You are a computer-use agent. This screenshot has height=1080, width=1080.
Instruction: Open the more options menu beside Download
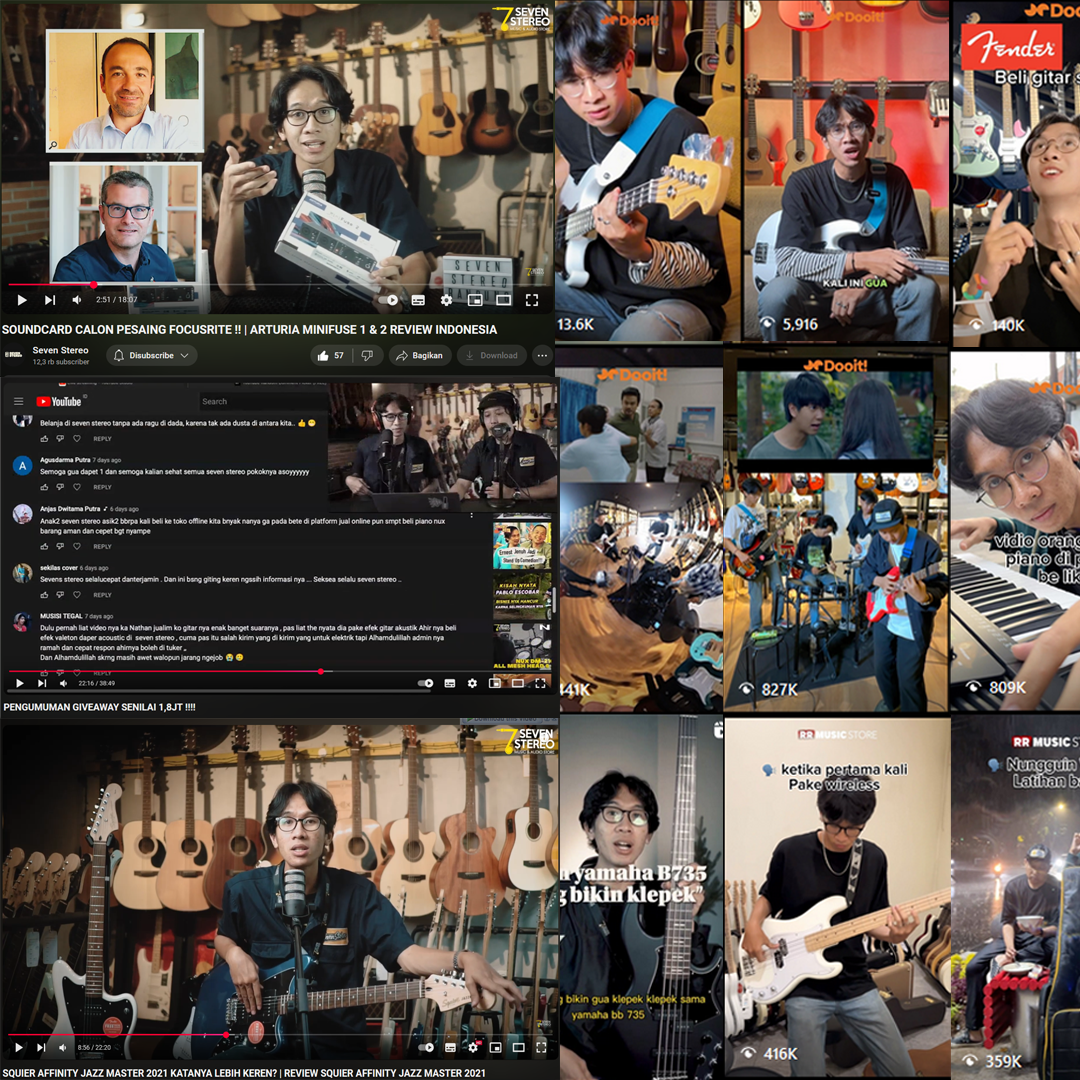541,355
